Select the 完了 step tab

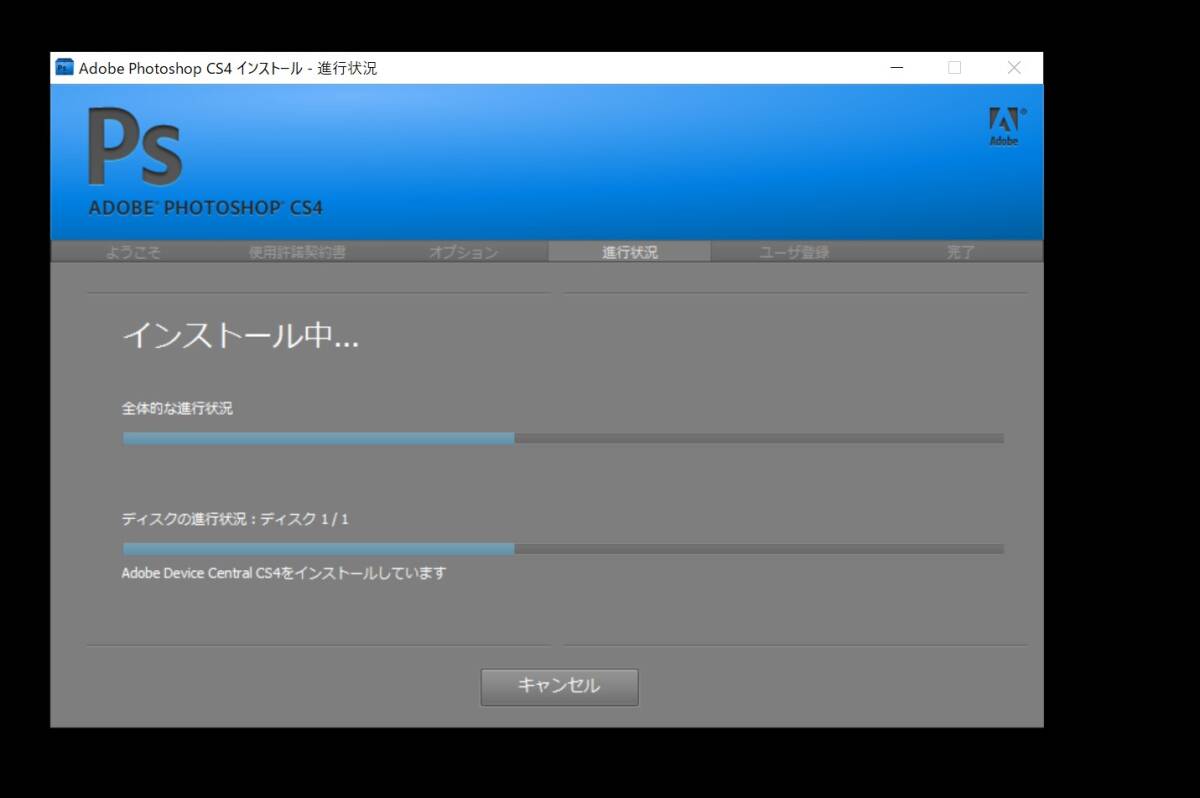pos(960,252)
